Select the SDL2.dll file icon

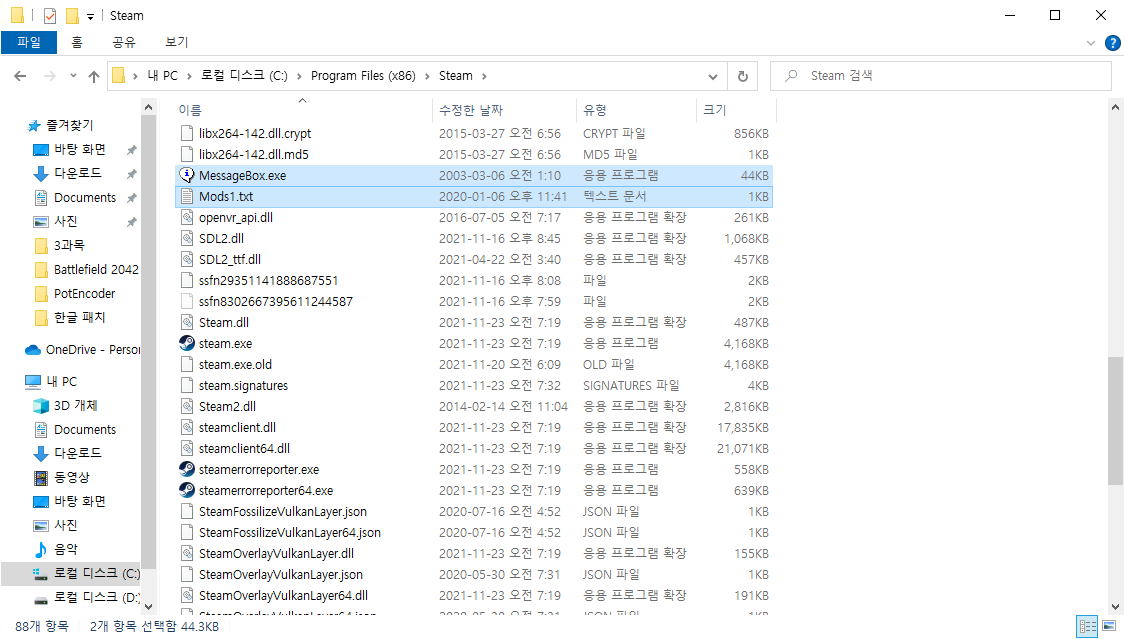pyautogui.click(x=187, y=238)
